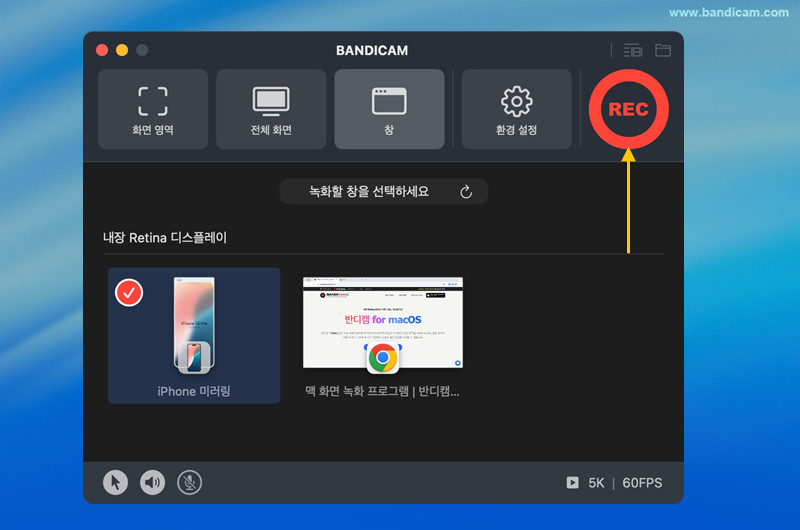The image size is (800, 530).
Task: Open the output folder icon
Action: click(x=663, y=50)
